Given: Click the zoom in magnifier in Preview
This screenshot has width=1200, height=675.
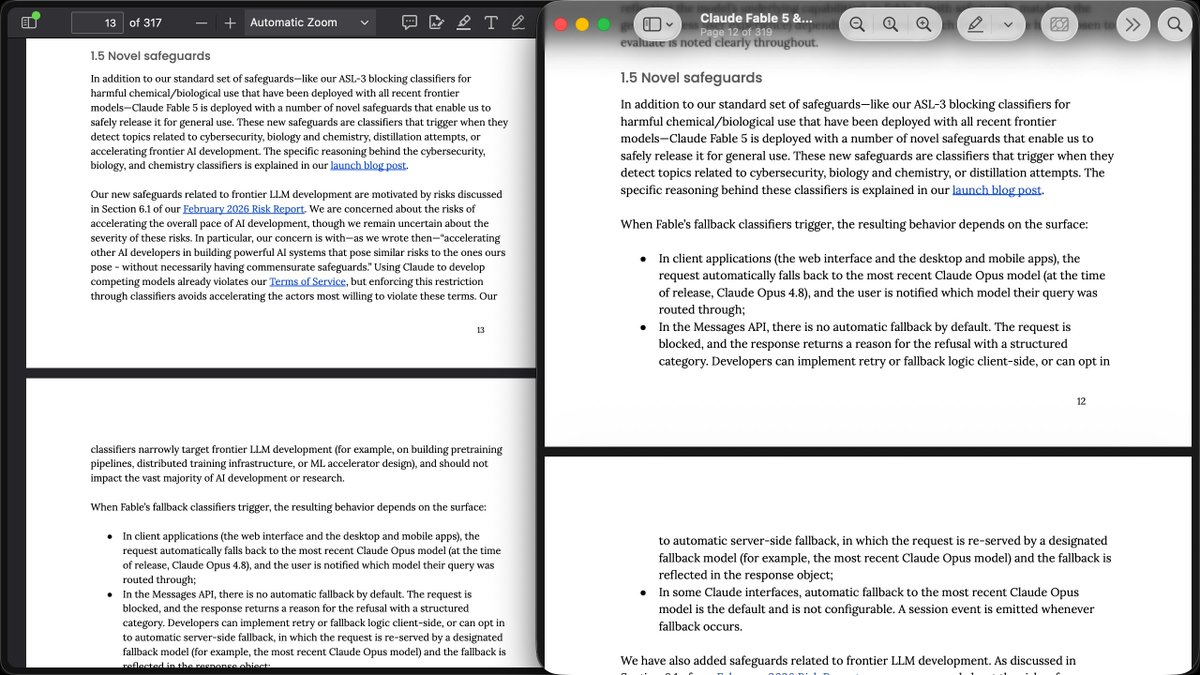Looking at the screenshot, I should [x=923, y=24].
